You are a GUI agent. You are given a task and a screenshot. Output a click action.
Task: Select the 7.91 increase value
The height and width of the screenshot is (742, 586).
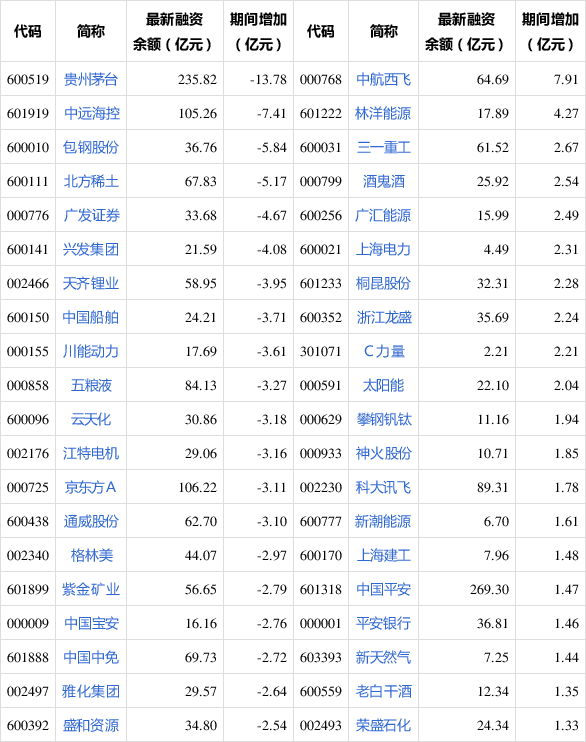pos(566,79)
